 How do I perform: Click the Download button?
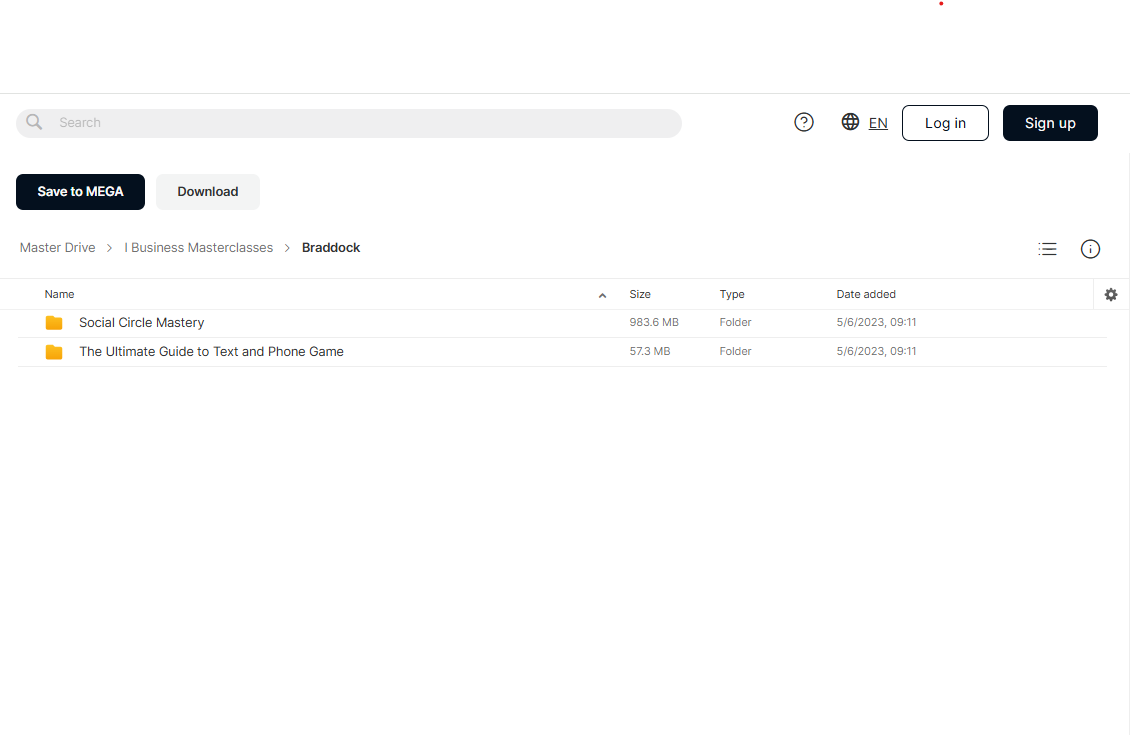(x=208, y=192)
